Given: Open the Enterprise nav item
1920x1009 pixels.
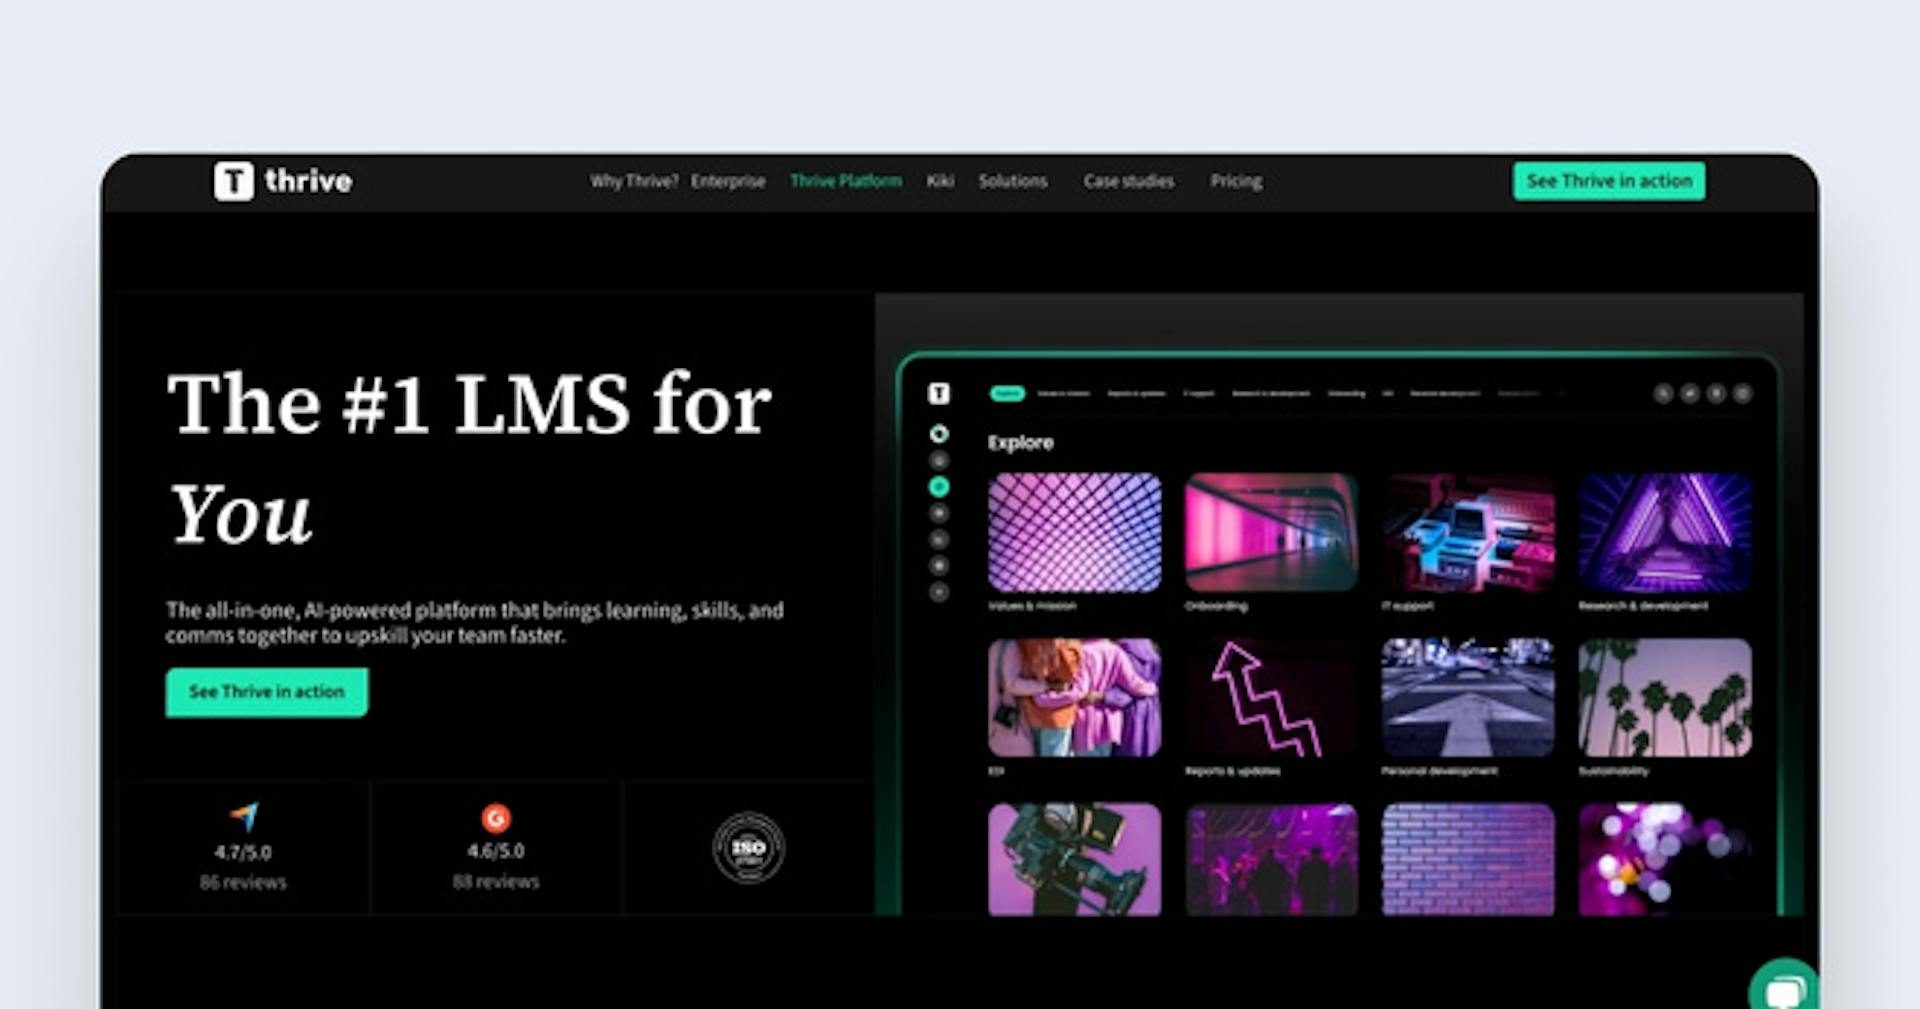Looking at the screenshot, I should pos(728,181).
